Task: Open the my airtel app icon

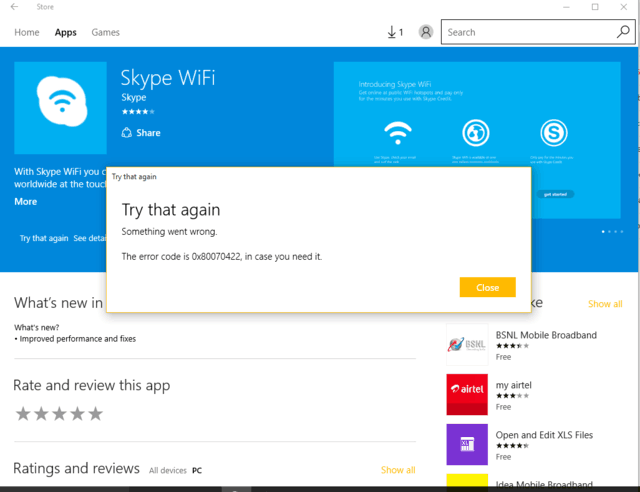Action: point(466,394)
